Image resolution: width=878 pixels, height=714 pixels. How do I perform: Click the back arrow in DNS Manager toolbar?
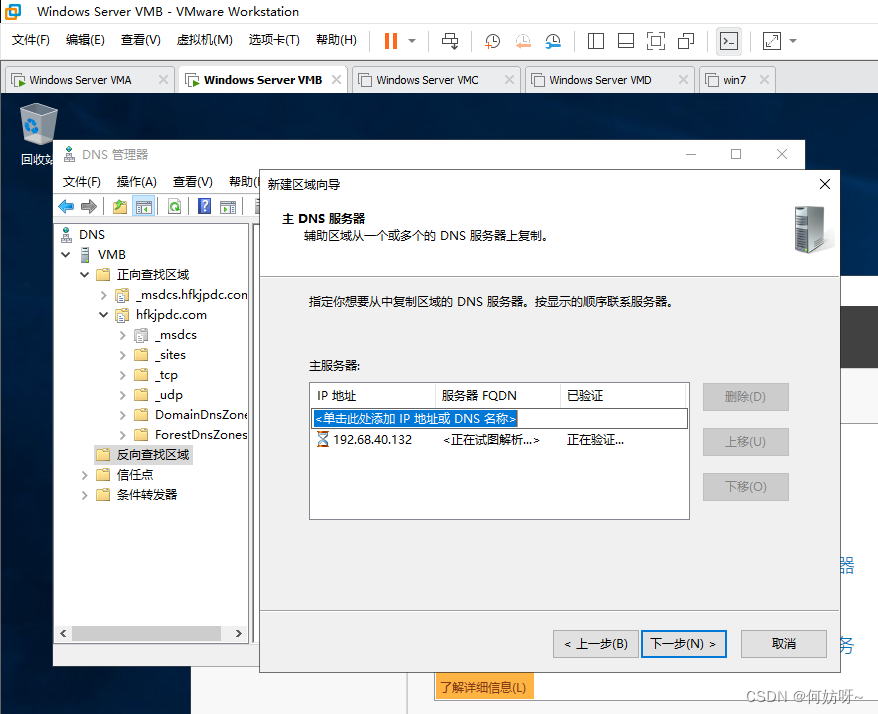tap(66, 207)
